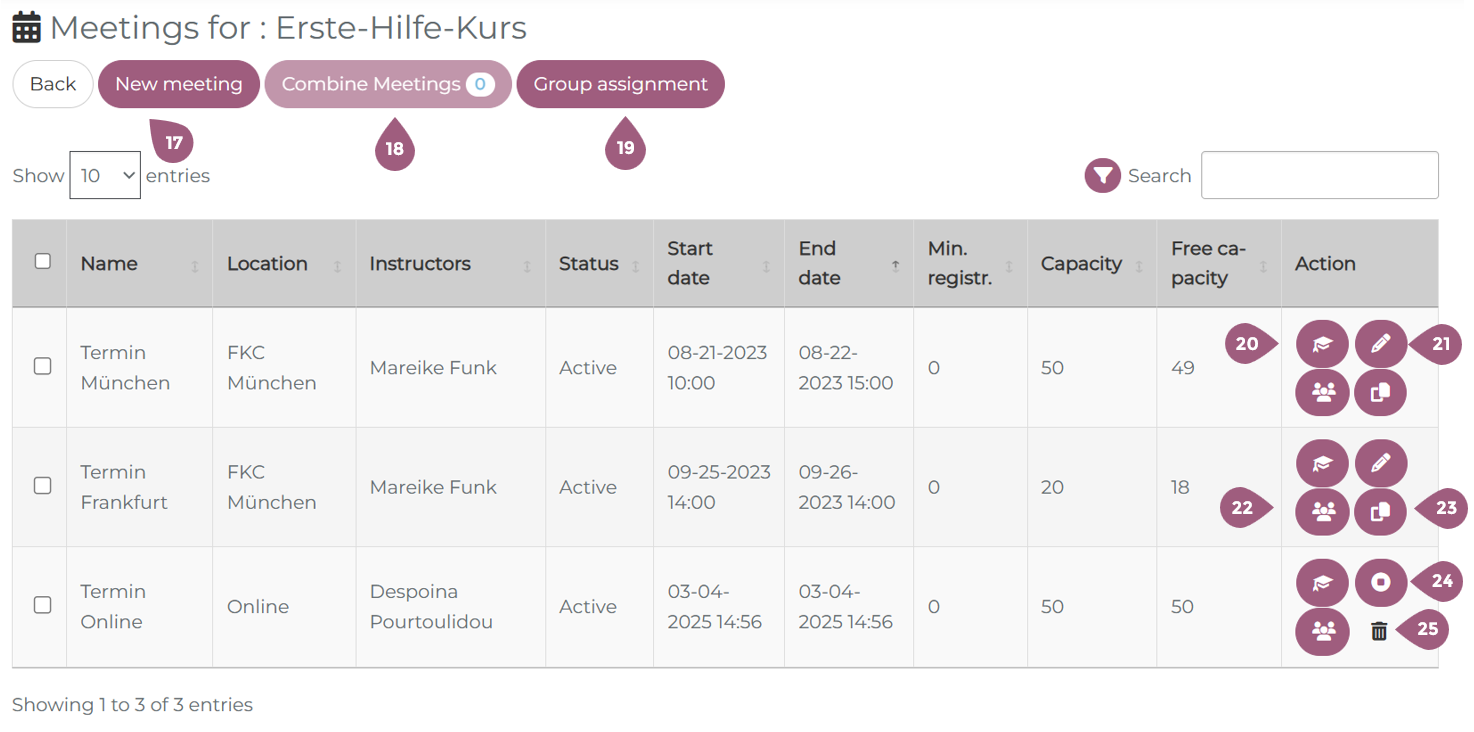Open participants icon for Termin Frankfurt
Image resolution: width=1474 pixels, height=732 pixels.
tap(1322, 512)
